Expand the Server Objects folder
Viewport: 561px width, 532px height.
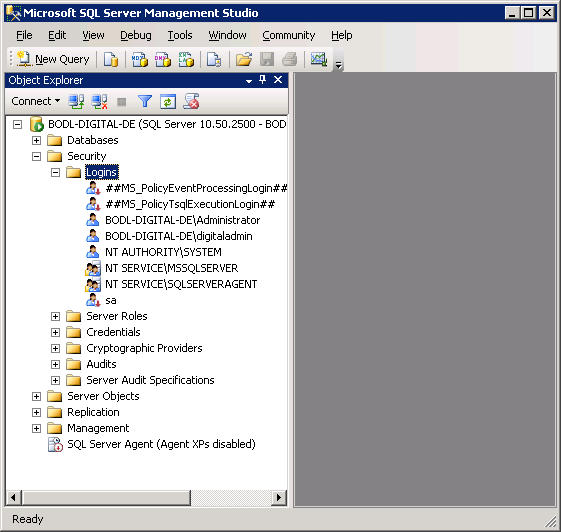pyautogui.click(x=36, y=397)
